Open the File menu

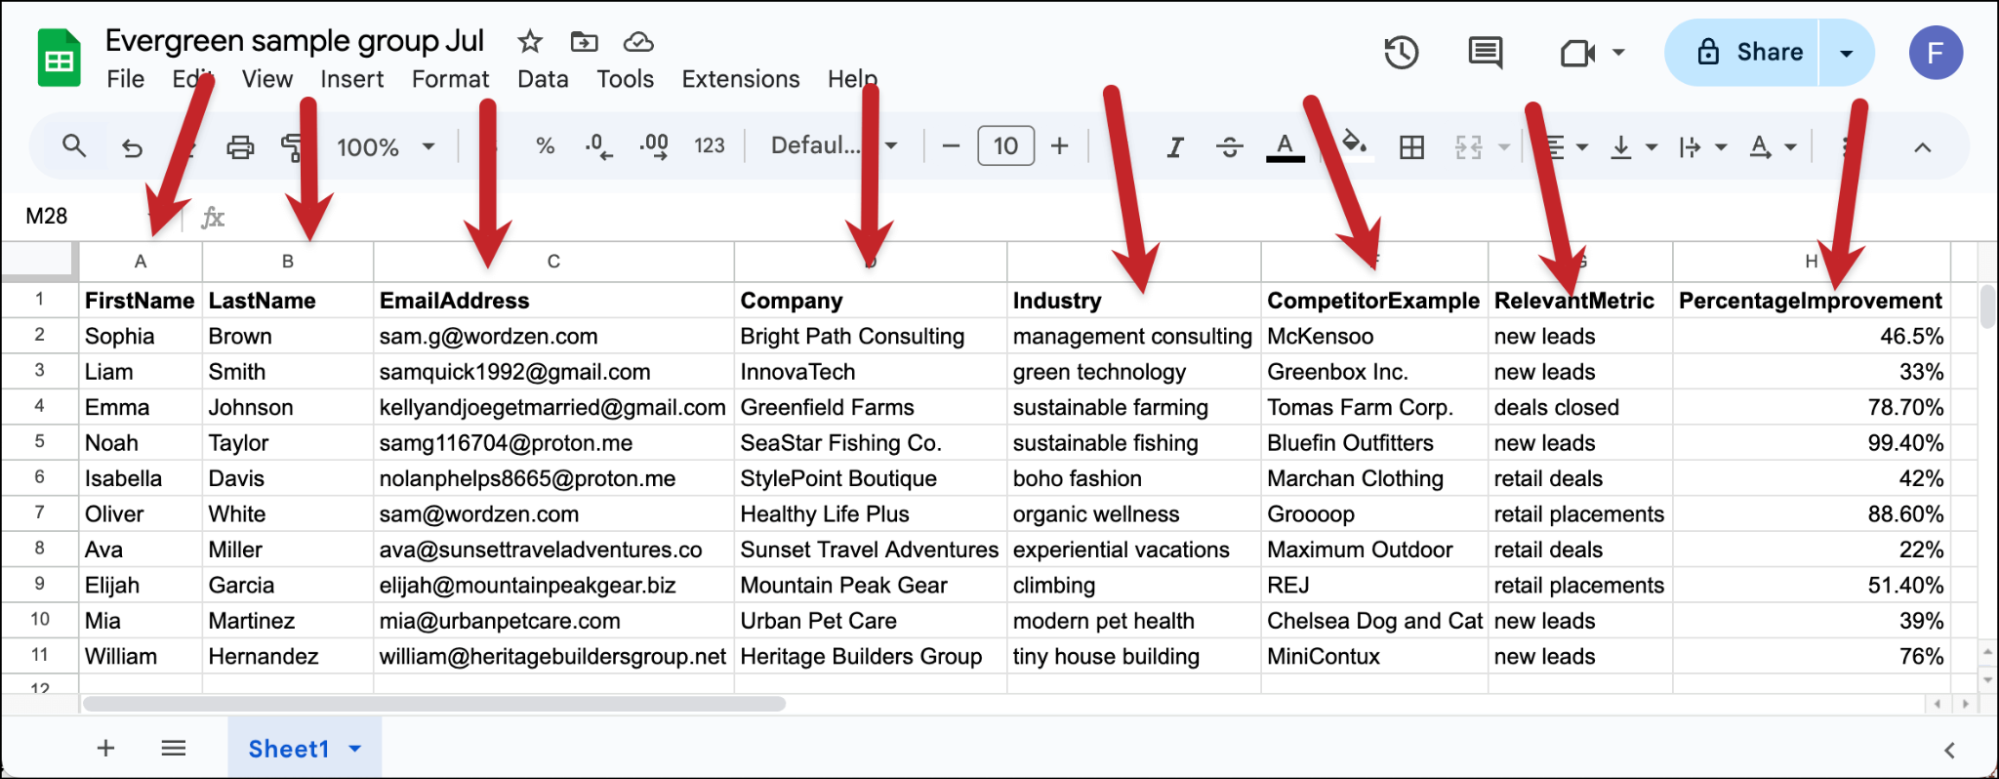(126, 79)
